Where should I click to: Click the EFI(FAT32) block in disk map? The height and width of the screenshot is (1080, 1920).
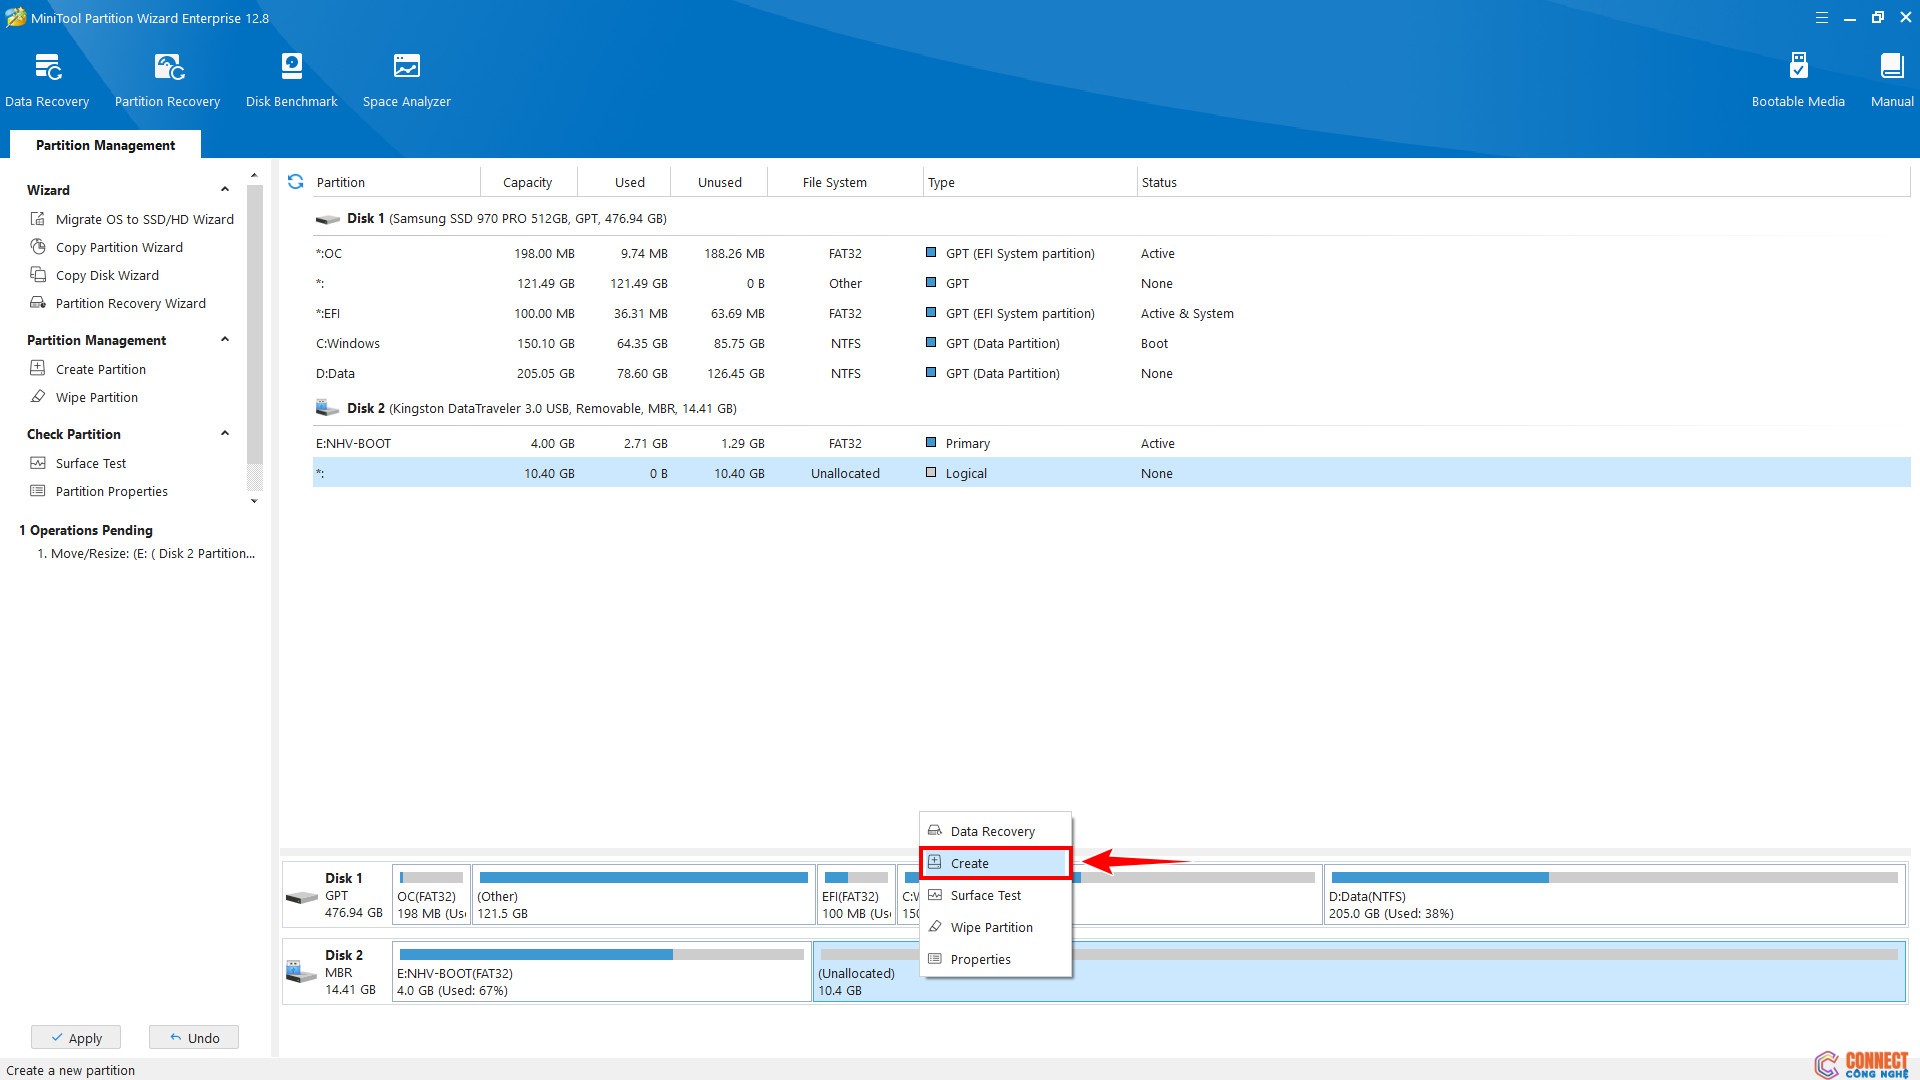click(x=856, y=894)
